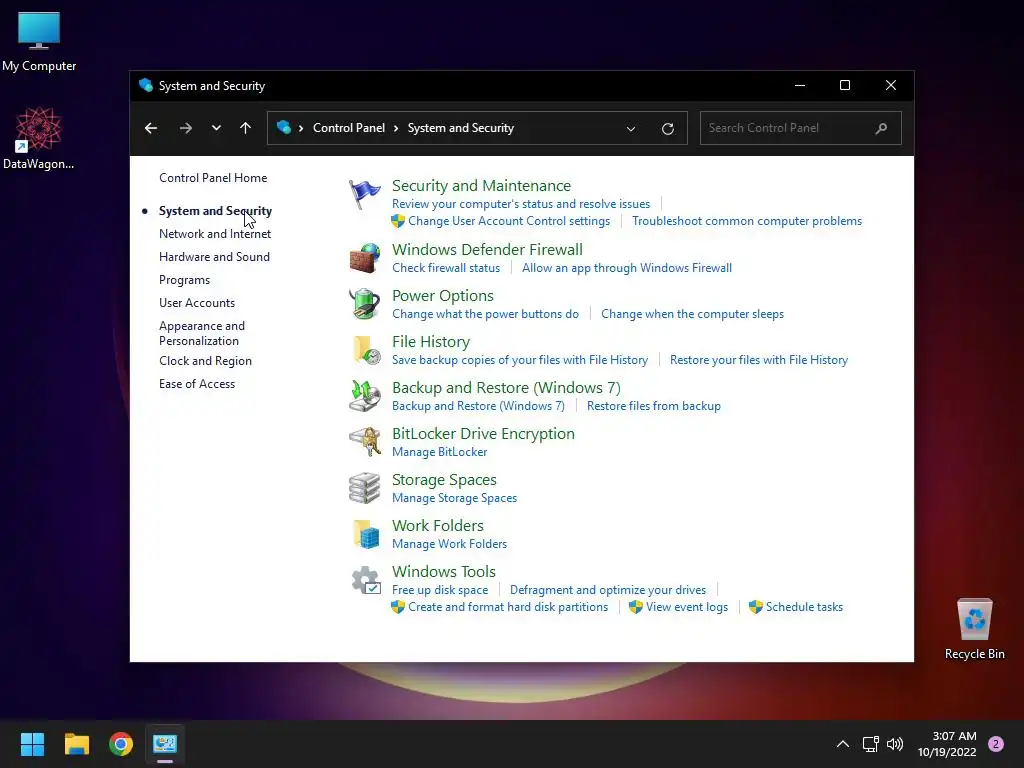
Task: Click Free up disk space link
Action: pyautogui.click(x=440, y=590)
